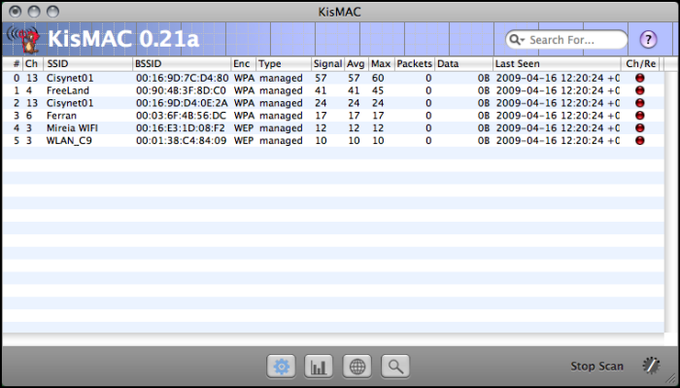
Task: Open the search filter dropdown magnifier
Action: tap(517, 40)
